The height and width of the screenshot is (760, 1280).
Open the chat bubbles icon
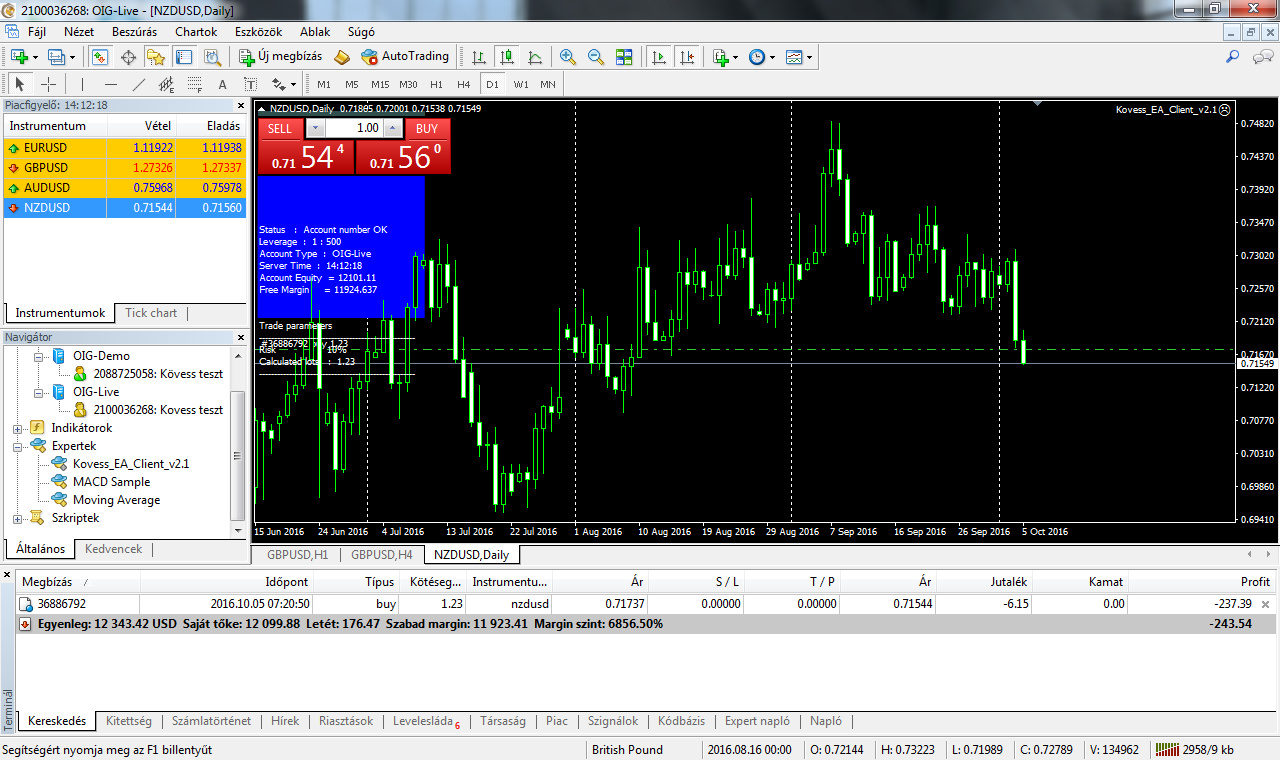(1262, 57)
